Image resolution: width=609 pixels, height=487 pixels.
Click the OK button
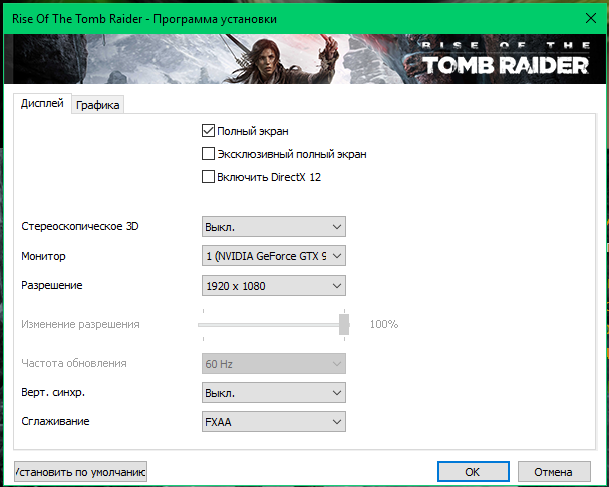tap(473, 471)
